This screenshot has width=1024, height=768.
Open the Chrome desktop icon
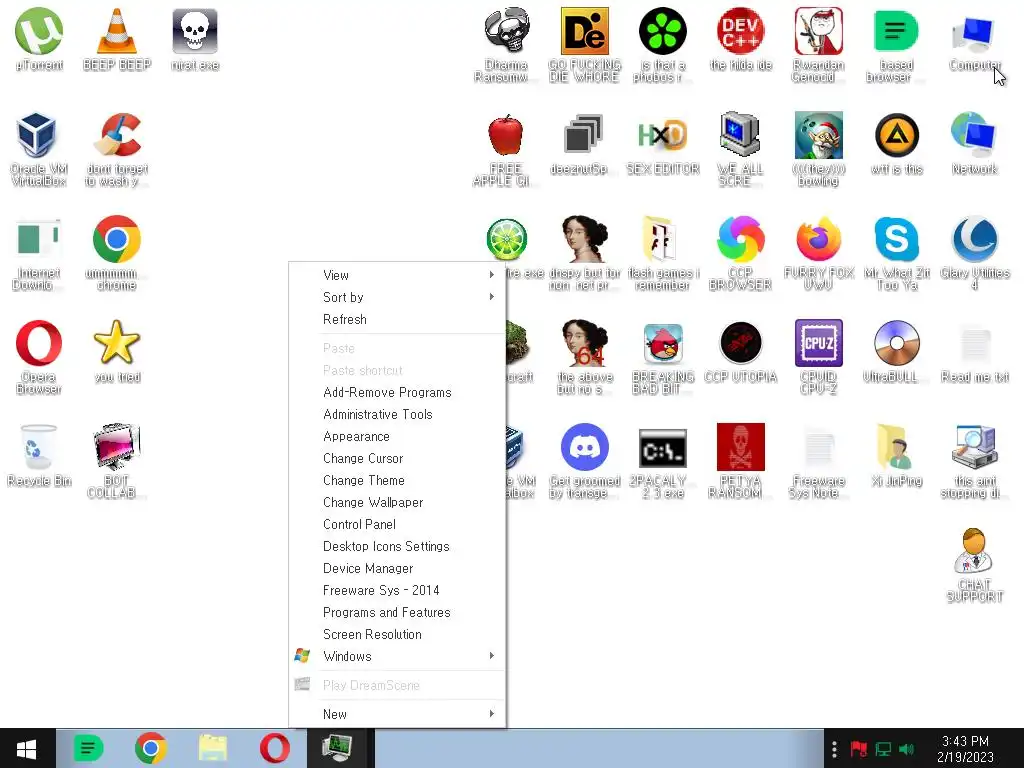(x=117, y=239)
